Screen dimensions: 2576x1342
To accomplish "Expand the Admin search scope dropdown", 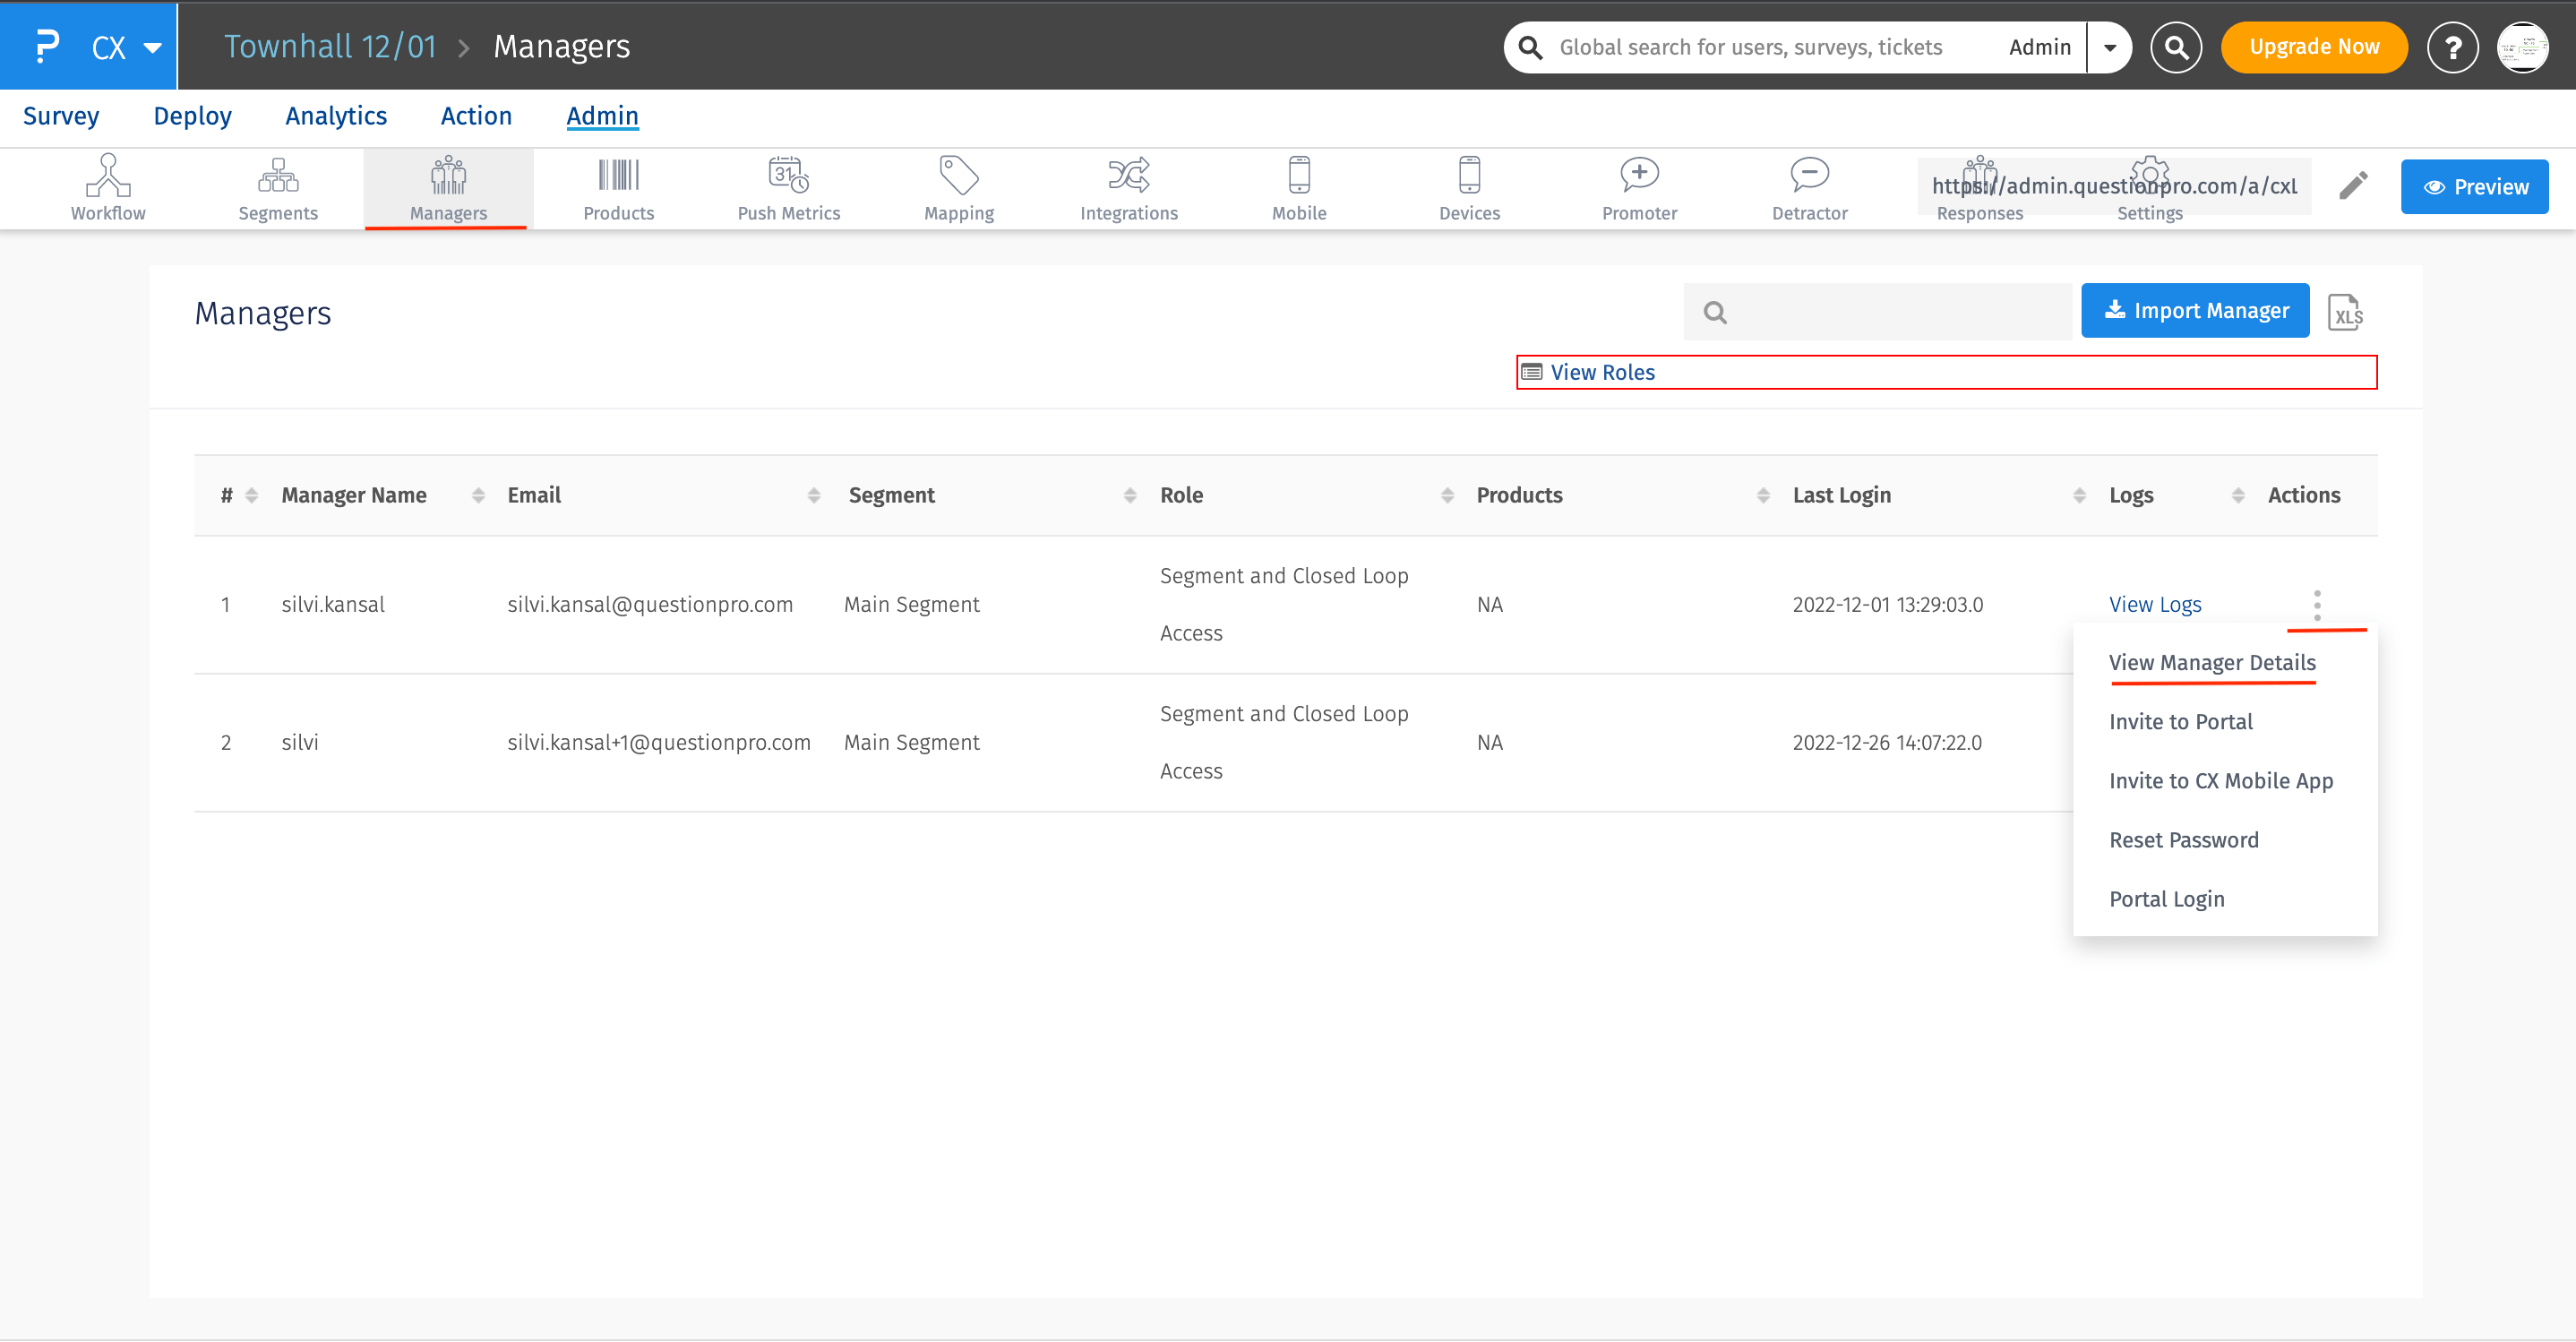I will click(2109, 47).
